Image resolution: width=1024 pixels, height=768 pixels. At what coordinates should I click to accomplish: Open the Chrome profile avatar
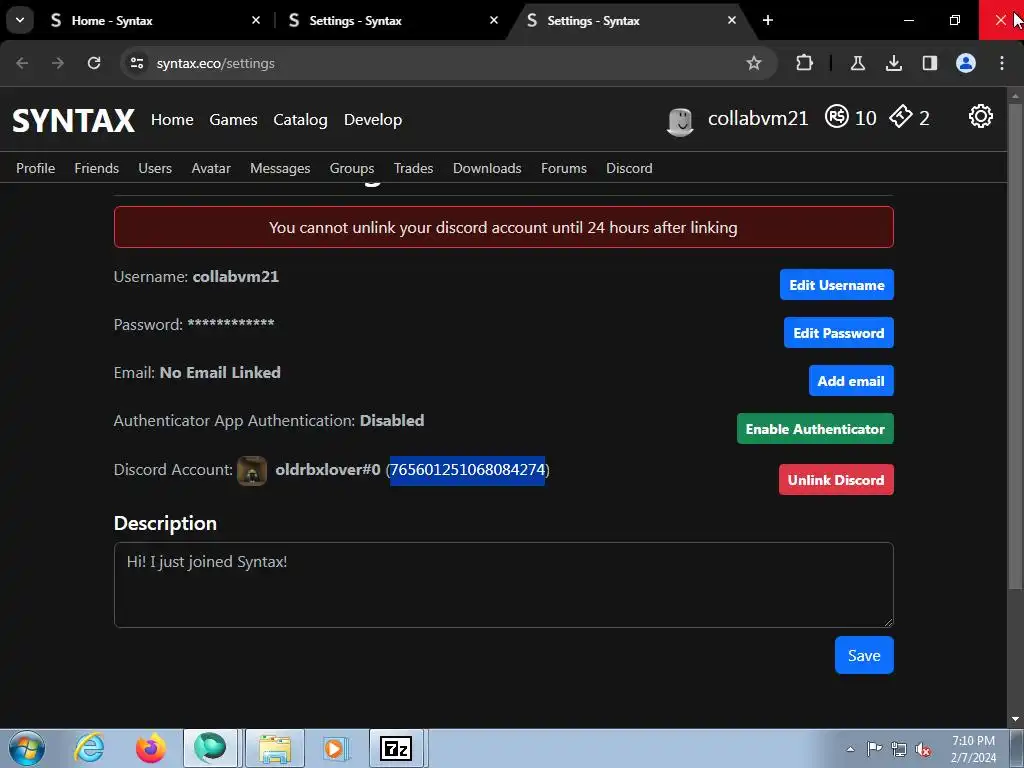(966, 63)
